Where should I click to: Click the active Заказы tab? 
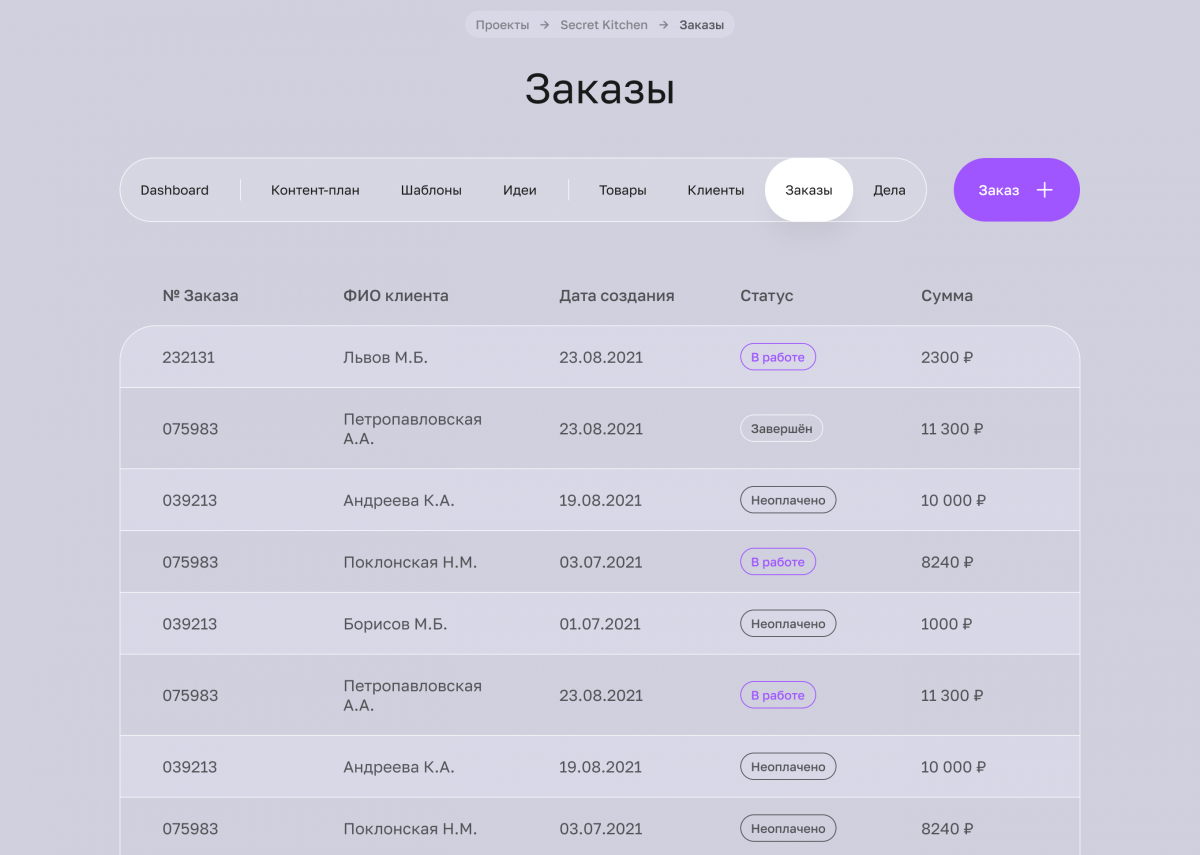pyautogui.click(x=808, y=190)
